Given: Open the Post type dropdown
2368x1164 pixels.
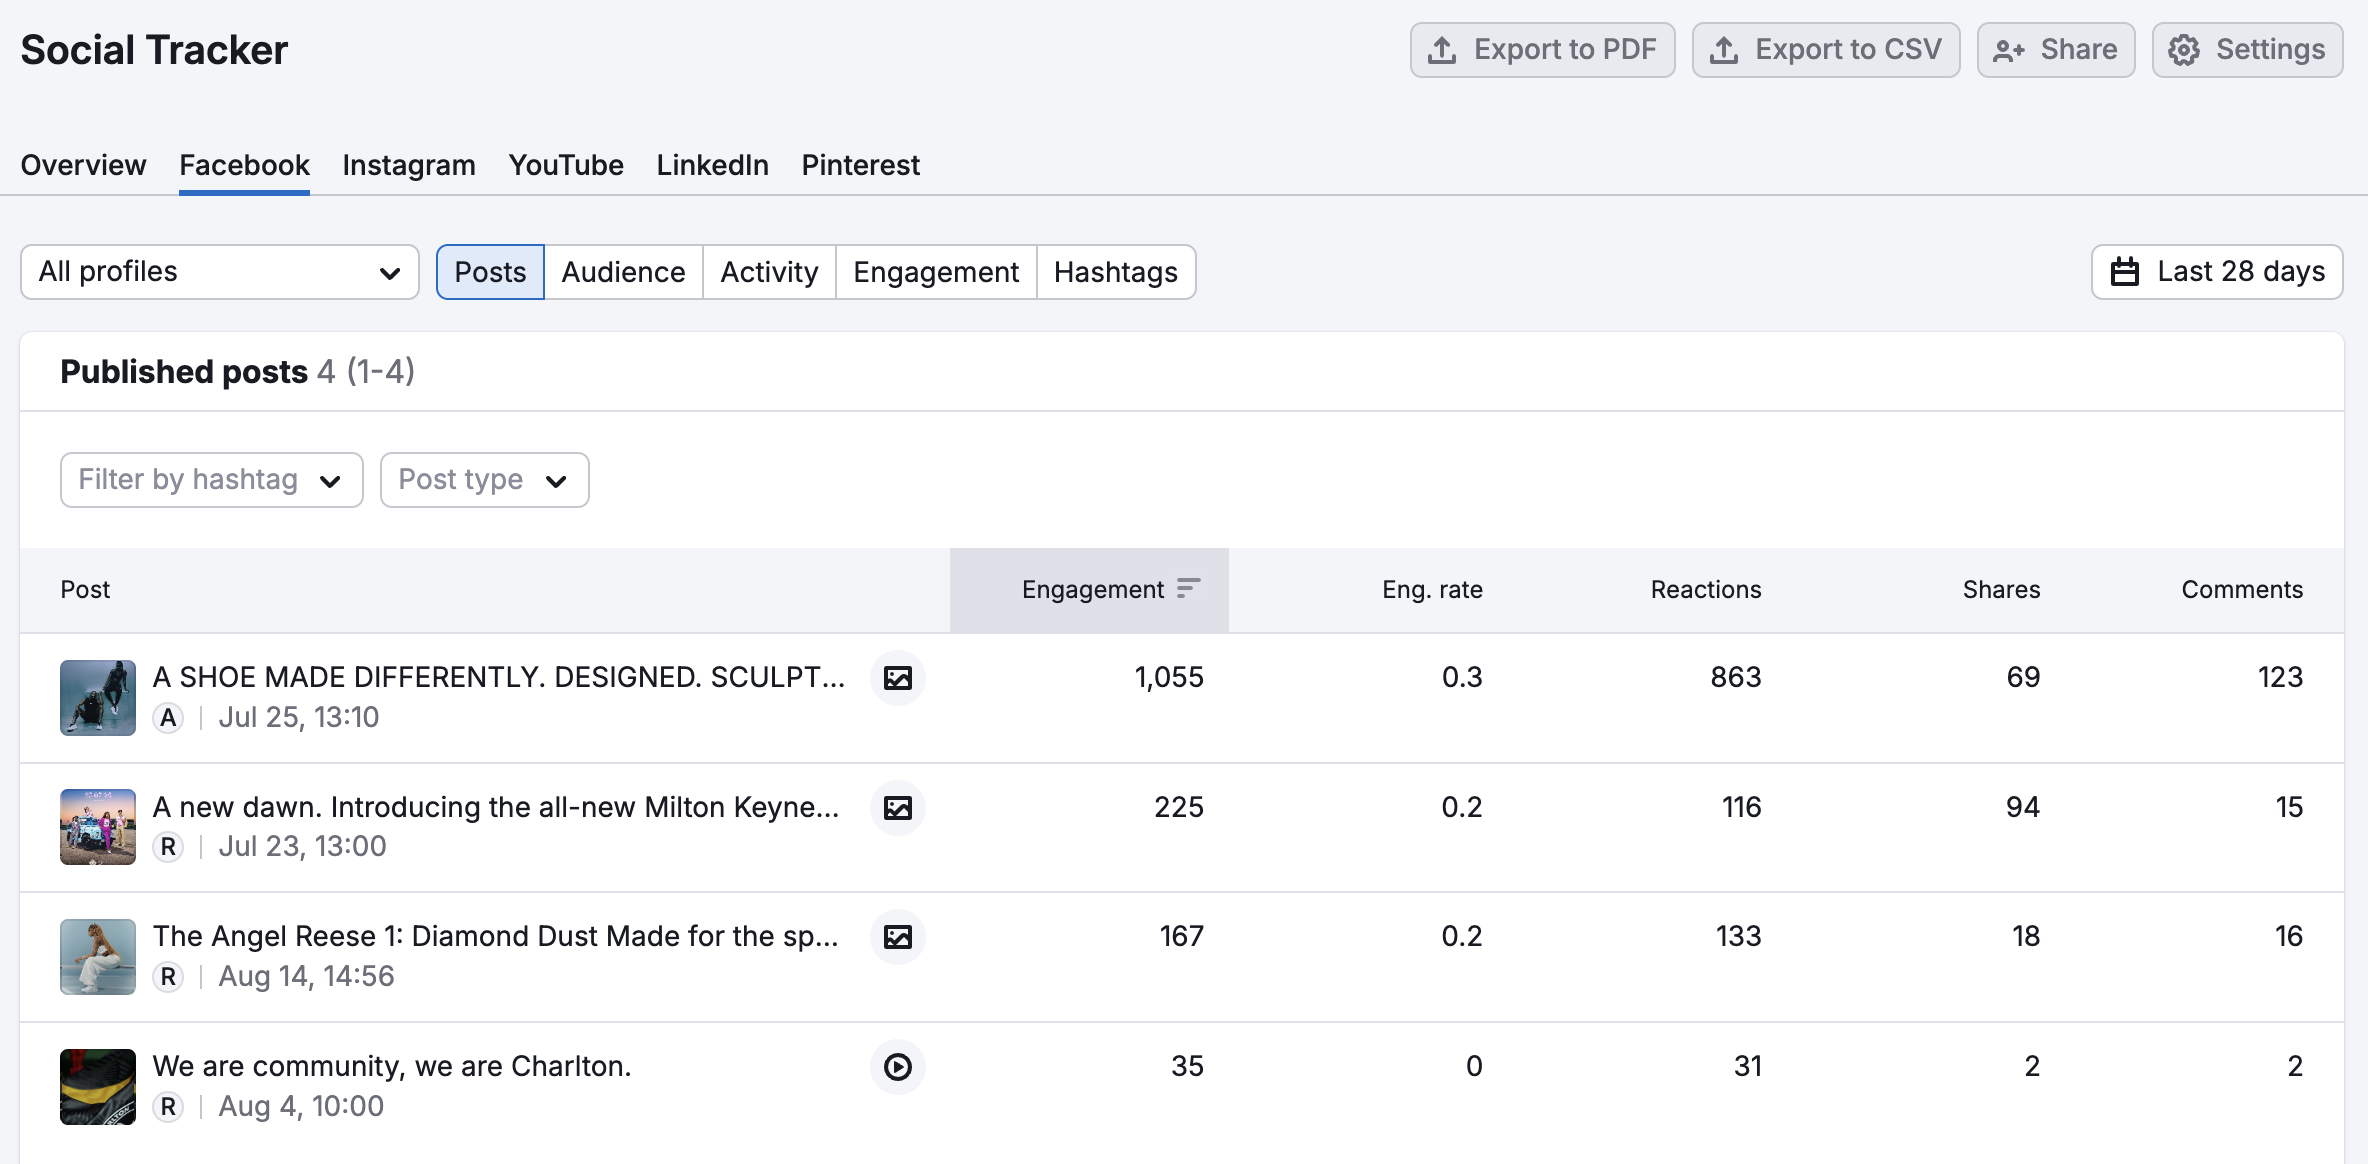Looking at the screenshot, I should pos(484,480).
